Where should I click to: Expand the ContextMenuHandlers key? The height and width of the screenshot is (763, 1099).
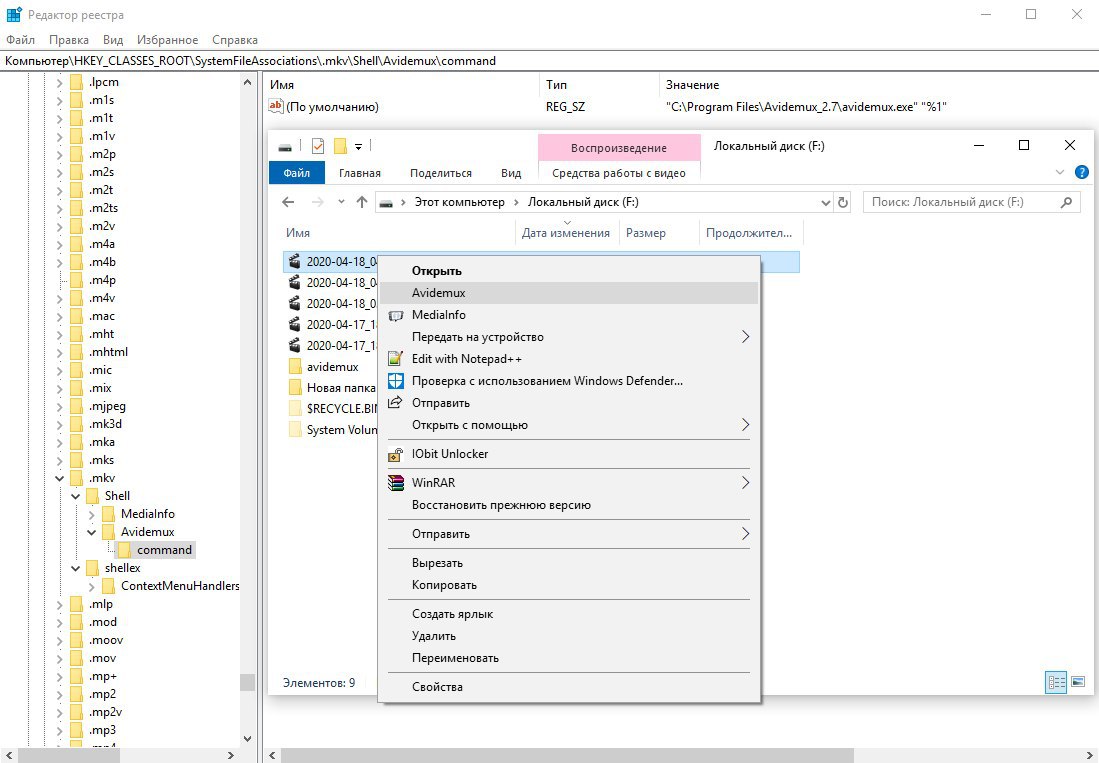tap(92, 586)
